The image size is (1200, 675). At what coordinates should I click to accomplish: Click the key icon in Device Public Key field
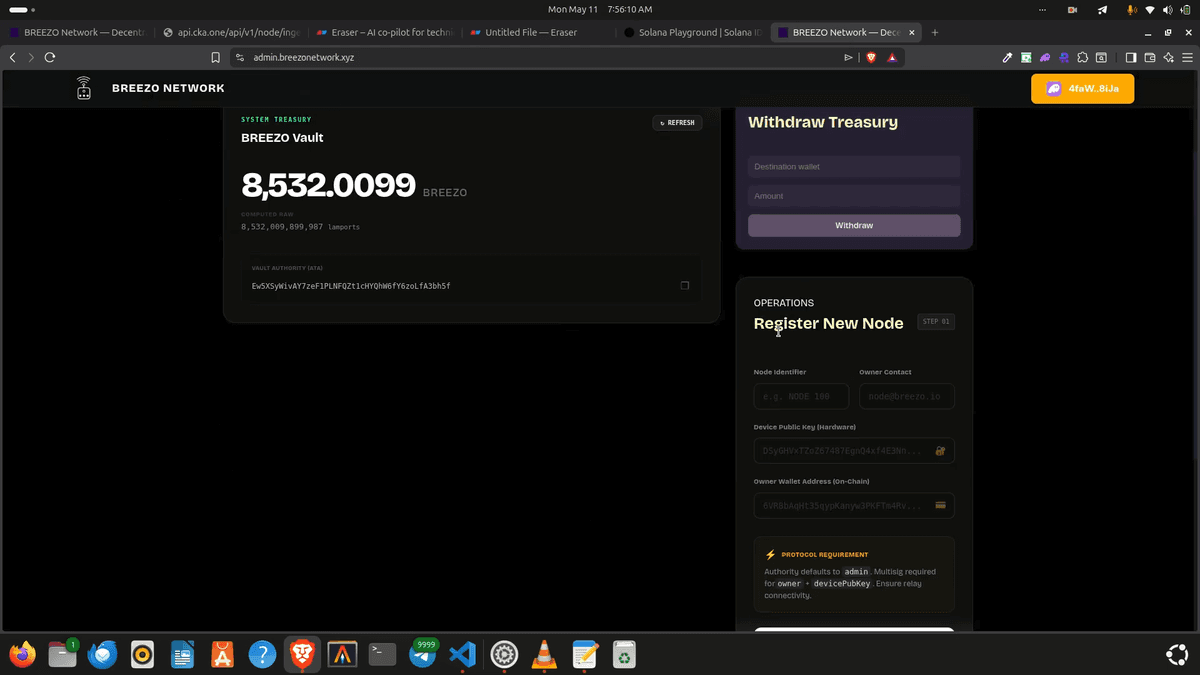[x=940, y=451]
